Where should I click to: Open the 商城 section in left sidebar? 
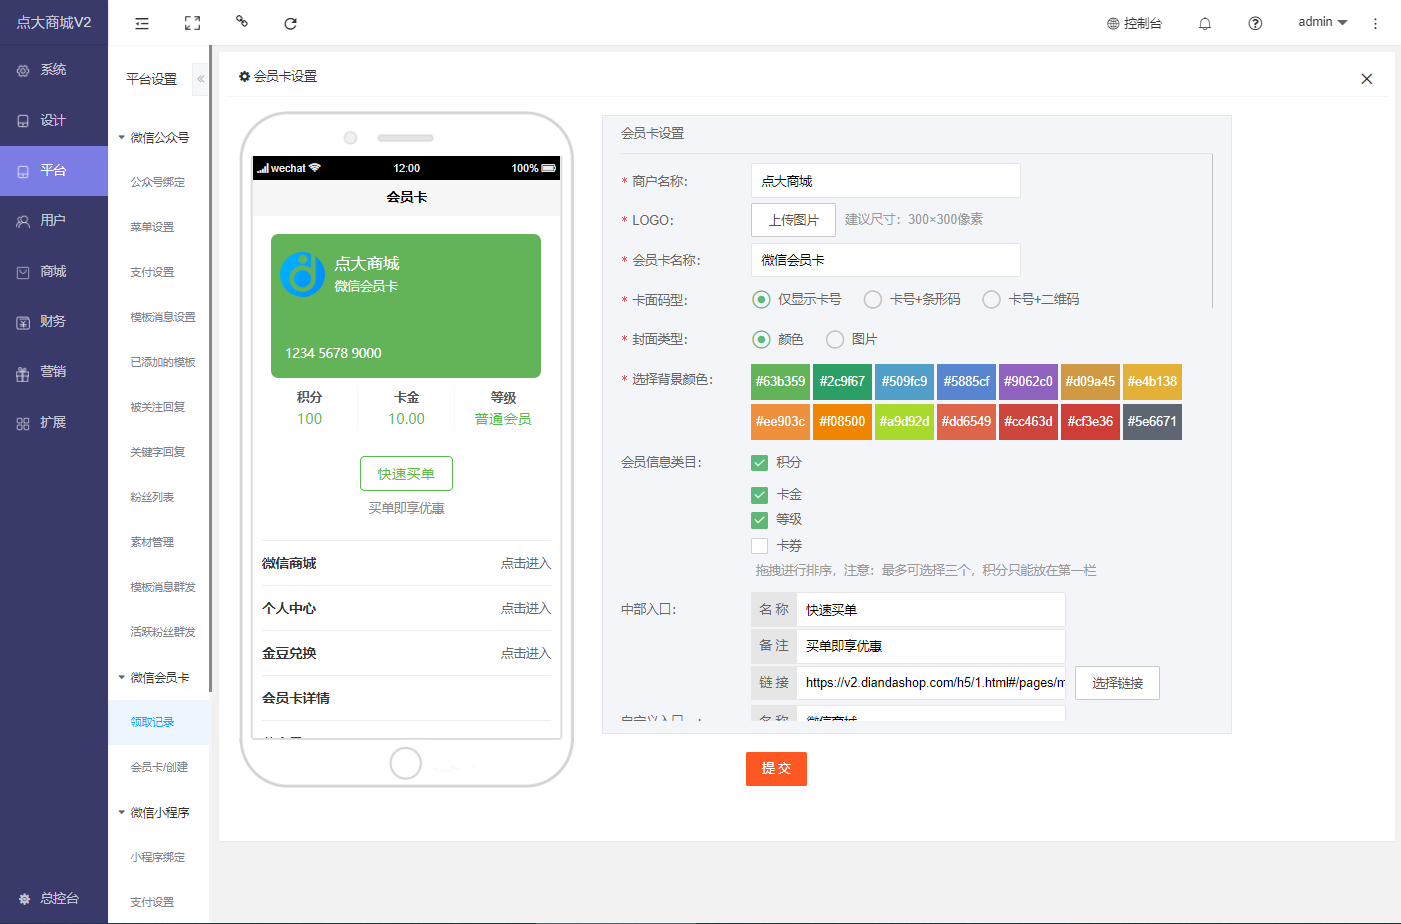click(x=53, y=271)
